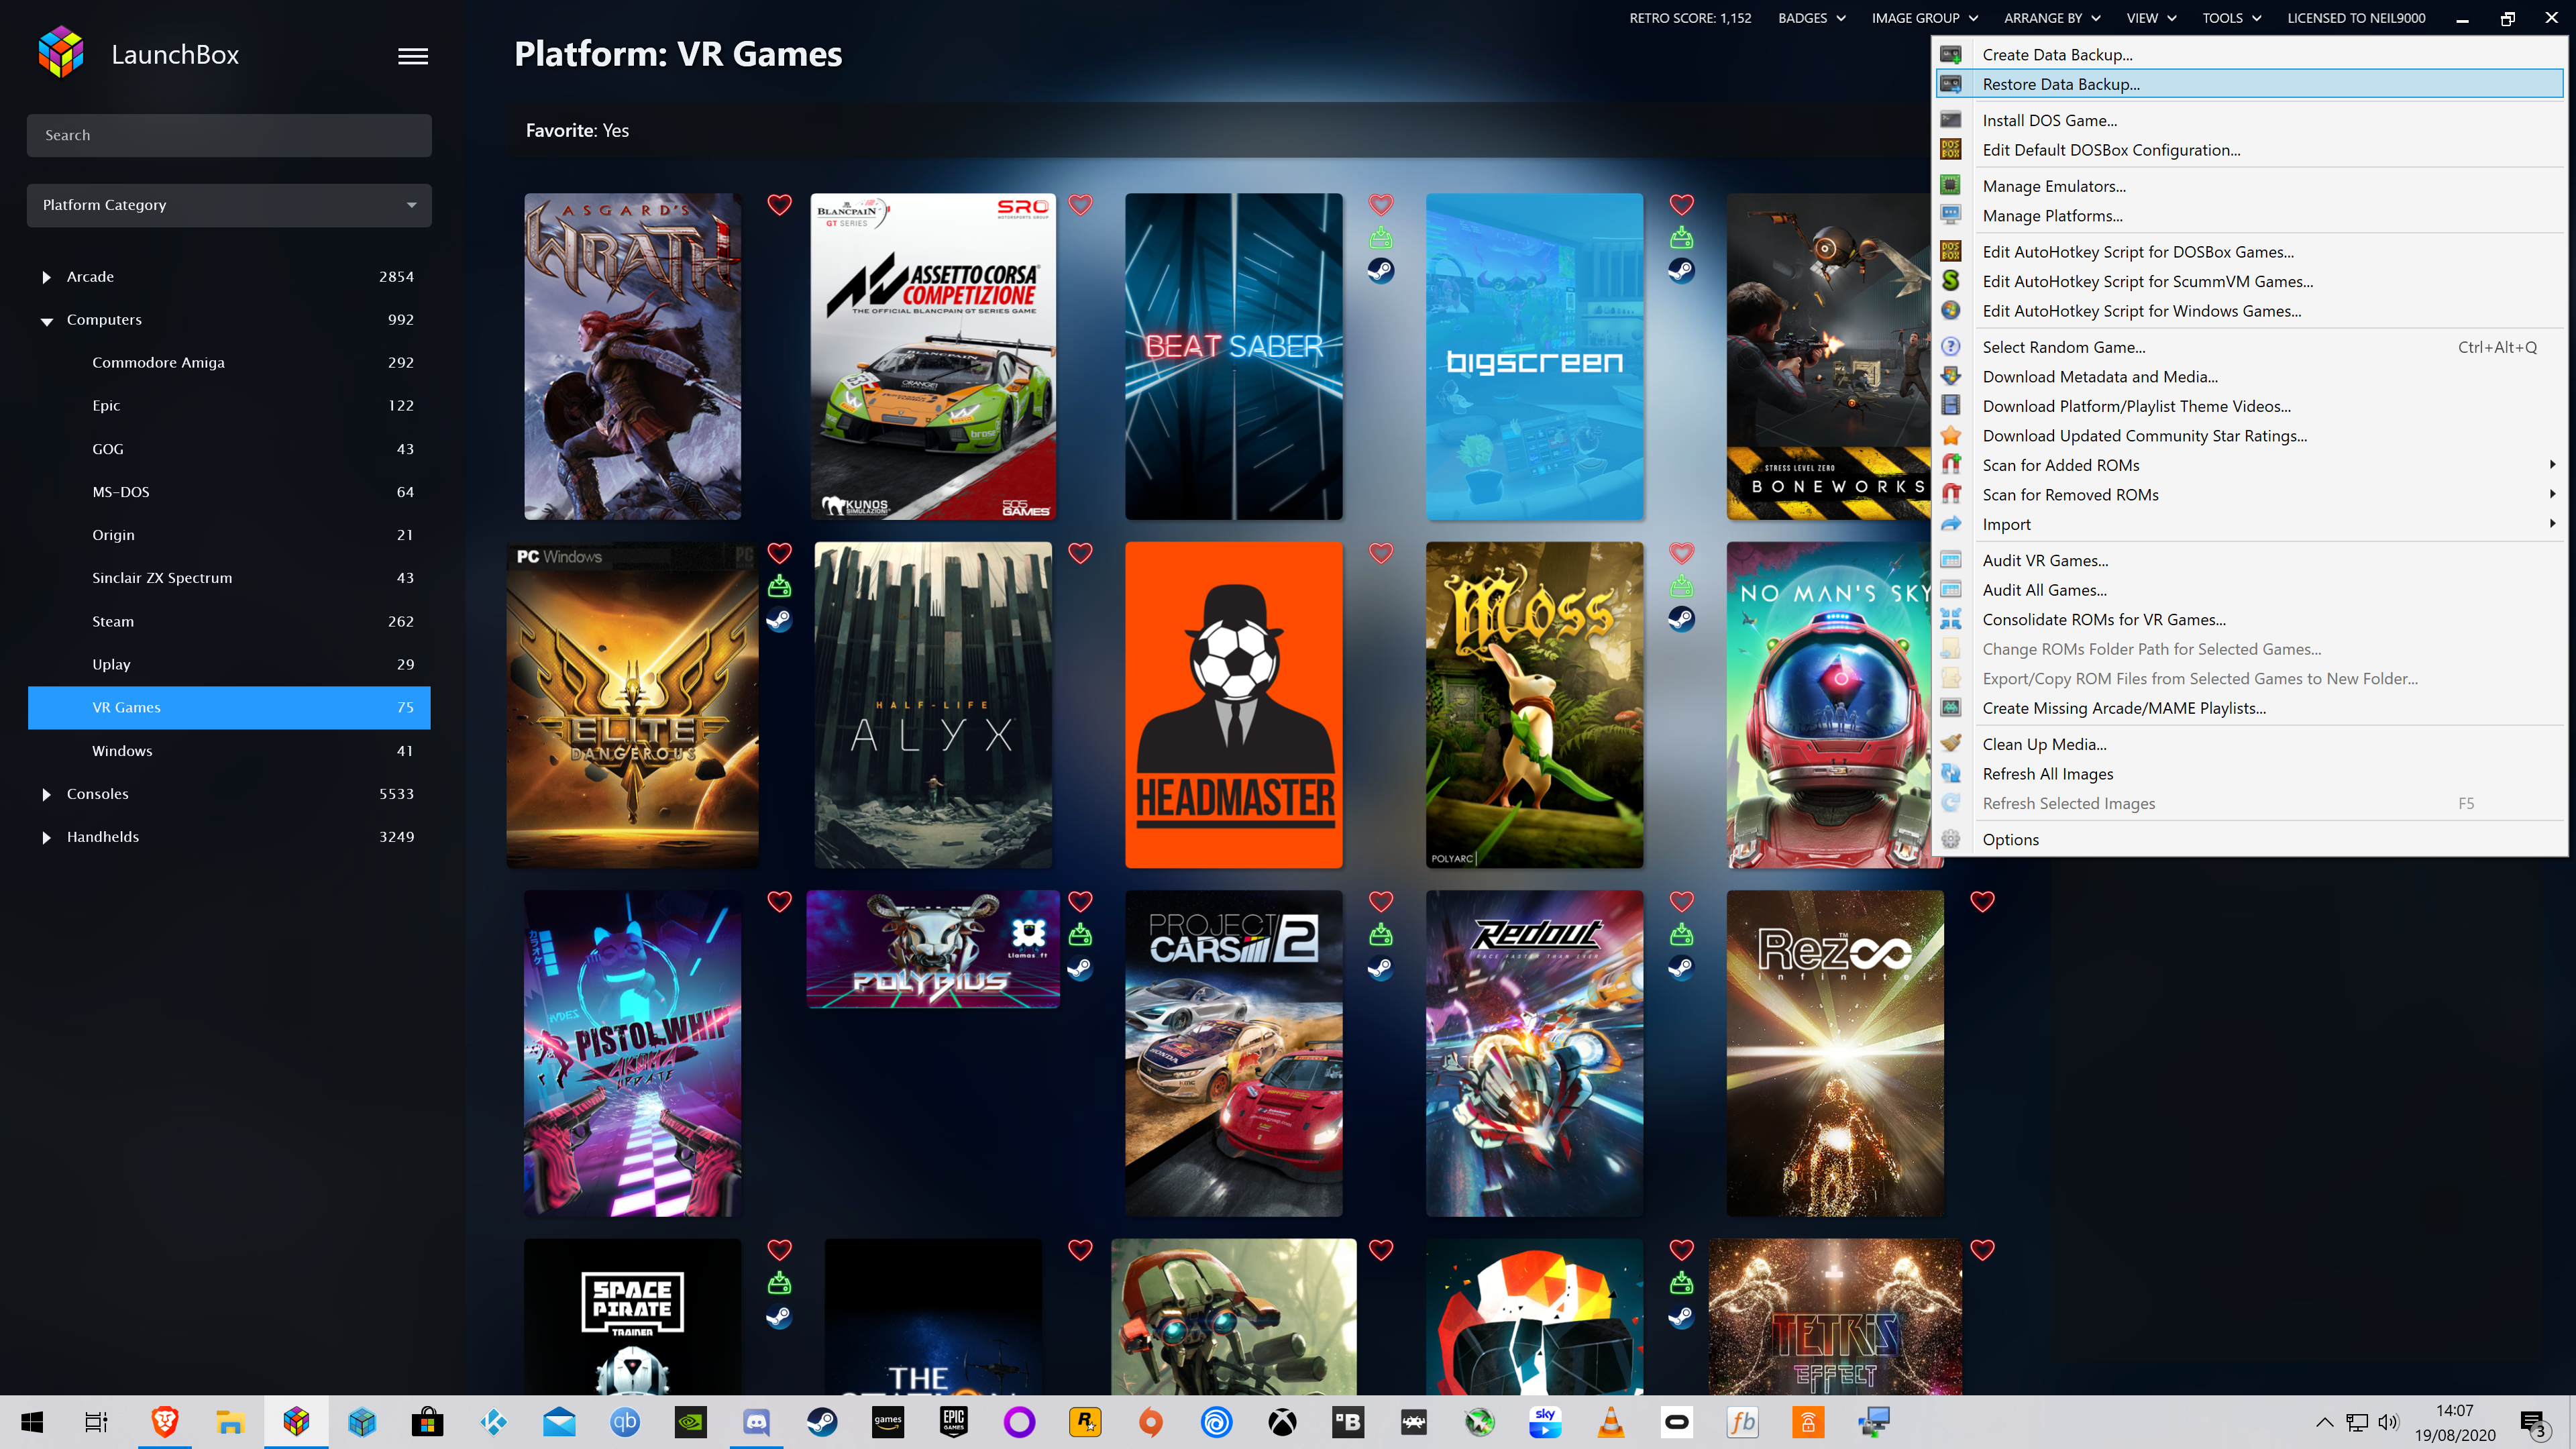Toggle favorite heart on Asgard's Wrath
Screen dimensions: 2576x1449
click(x=779, y=205)
